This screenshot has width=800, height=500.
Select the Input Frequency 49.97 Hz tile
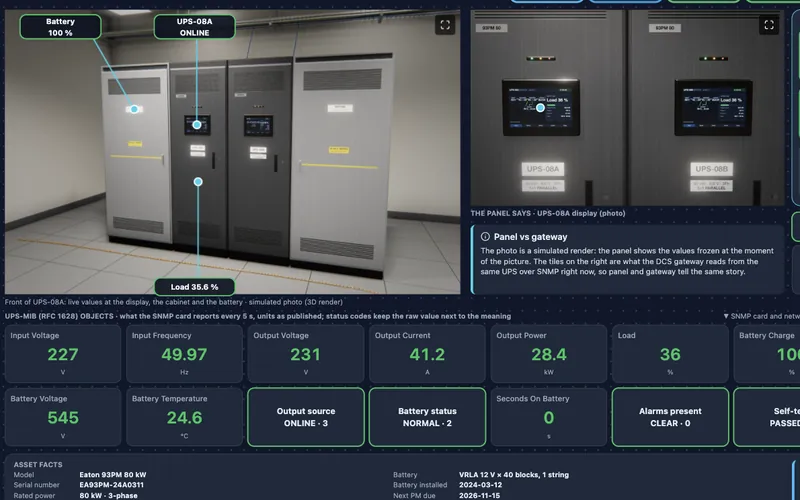point(184,354)
